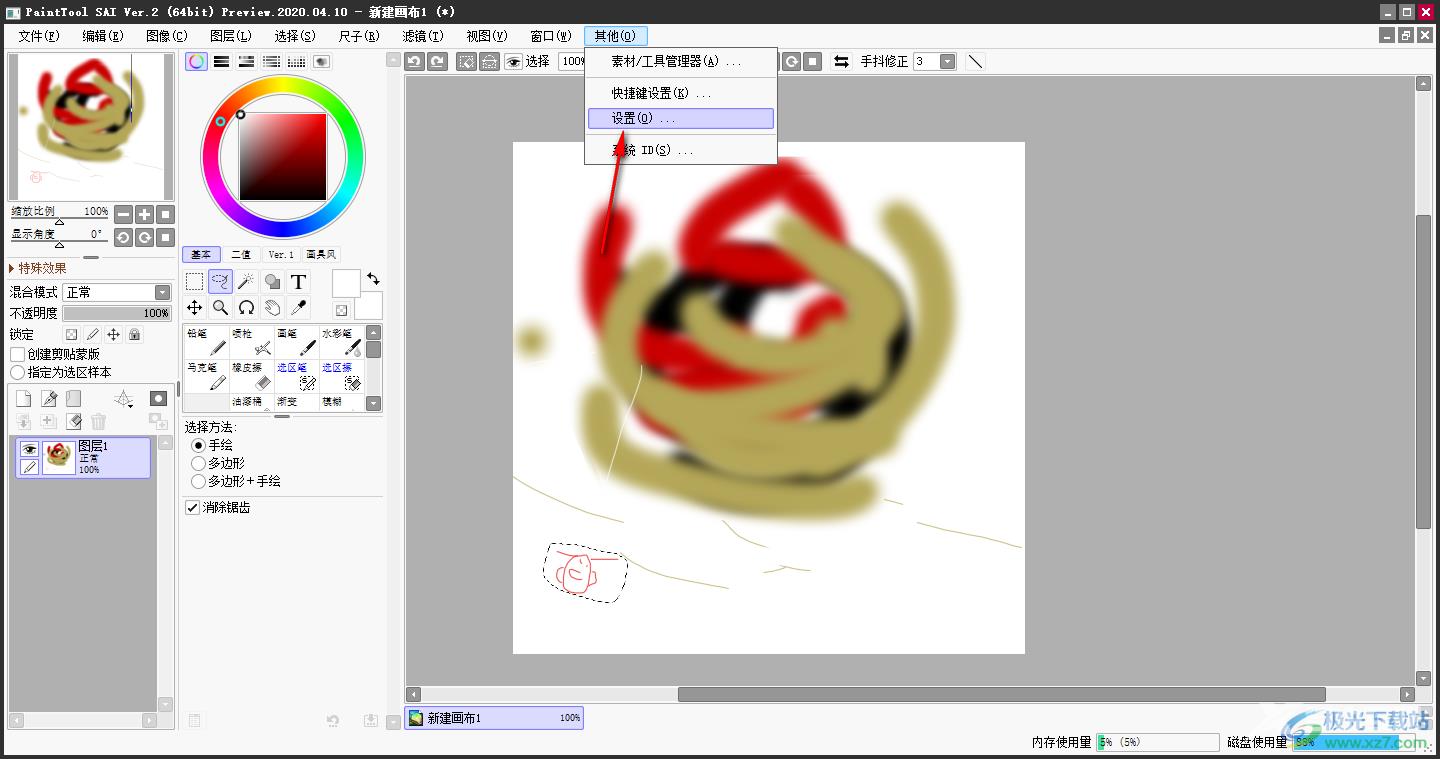Clear the layer with eraser icon
The height and width of the screenshot is (759, 1440).
click(73, 422)
